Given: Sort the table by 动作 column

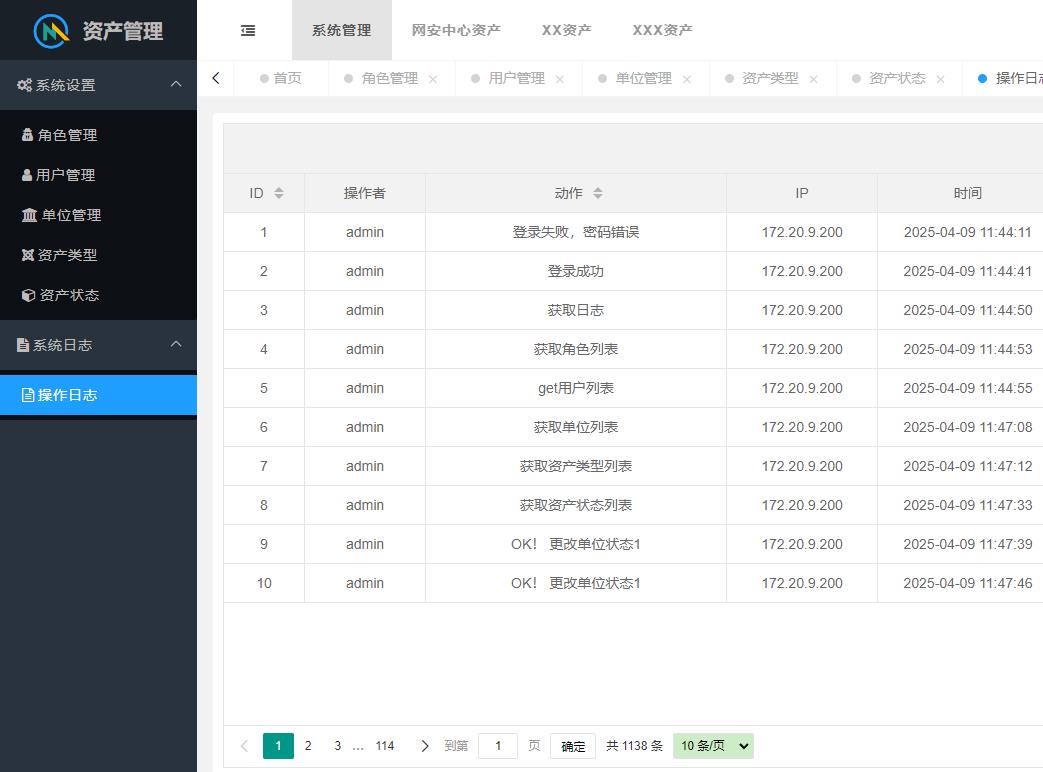Looking at the screenshot, I should 598,193.
